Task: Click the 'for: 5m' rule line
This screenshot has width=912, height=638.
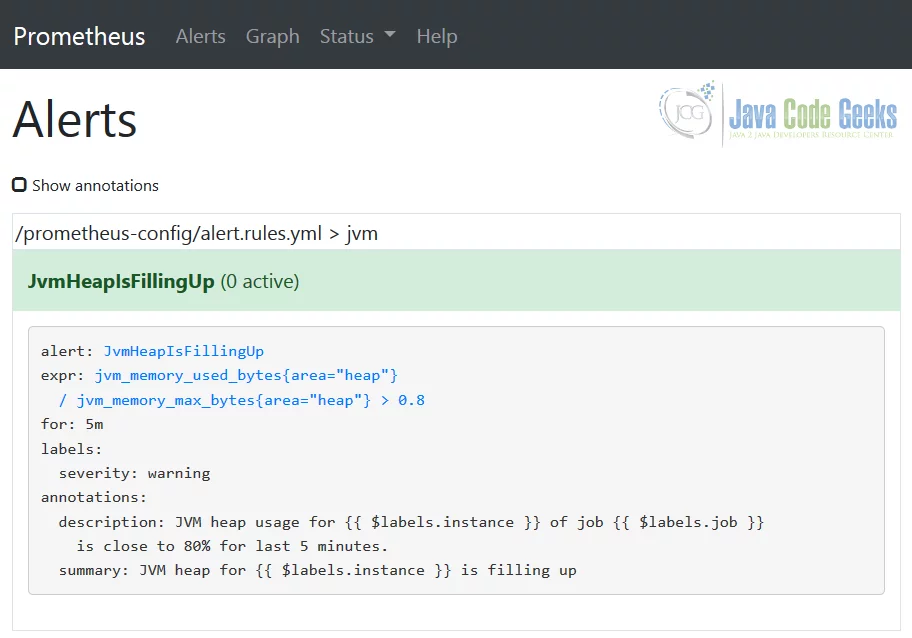Action: [x=72, y=424]
